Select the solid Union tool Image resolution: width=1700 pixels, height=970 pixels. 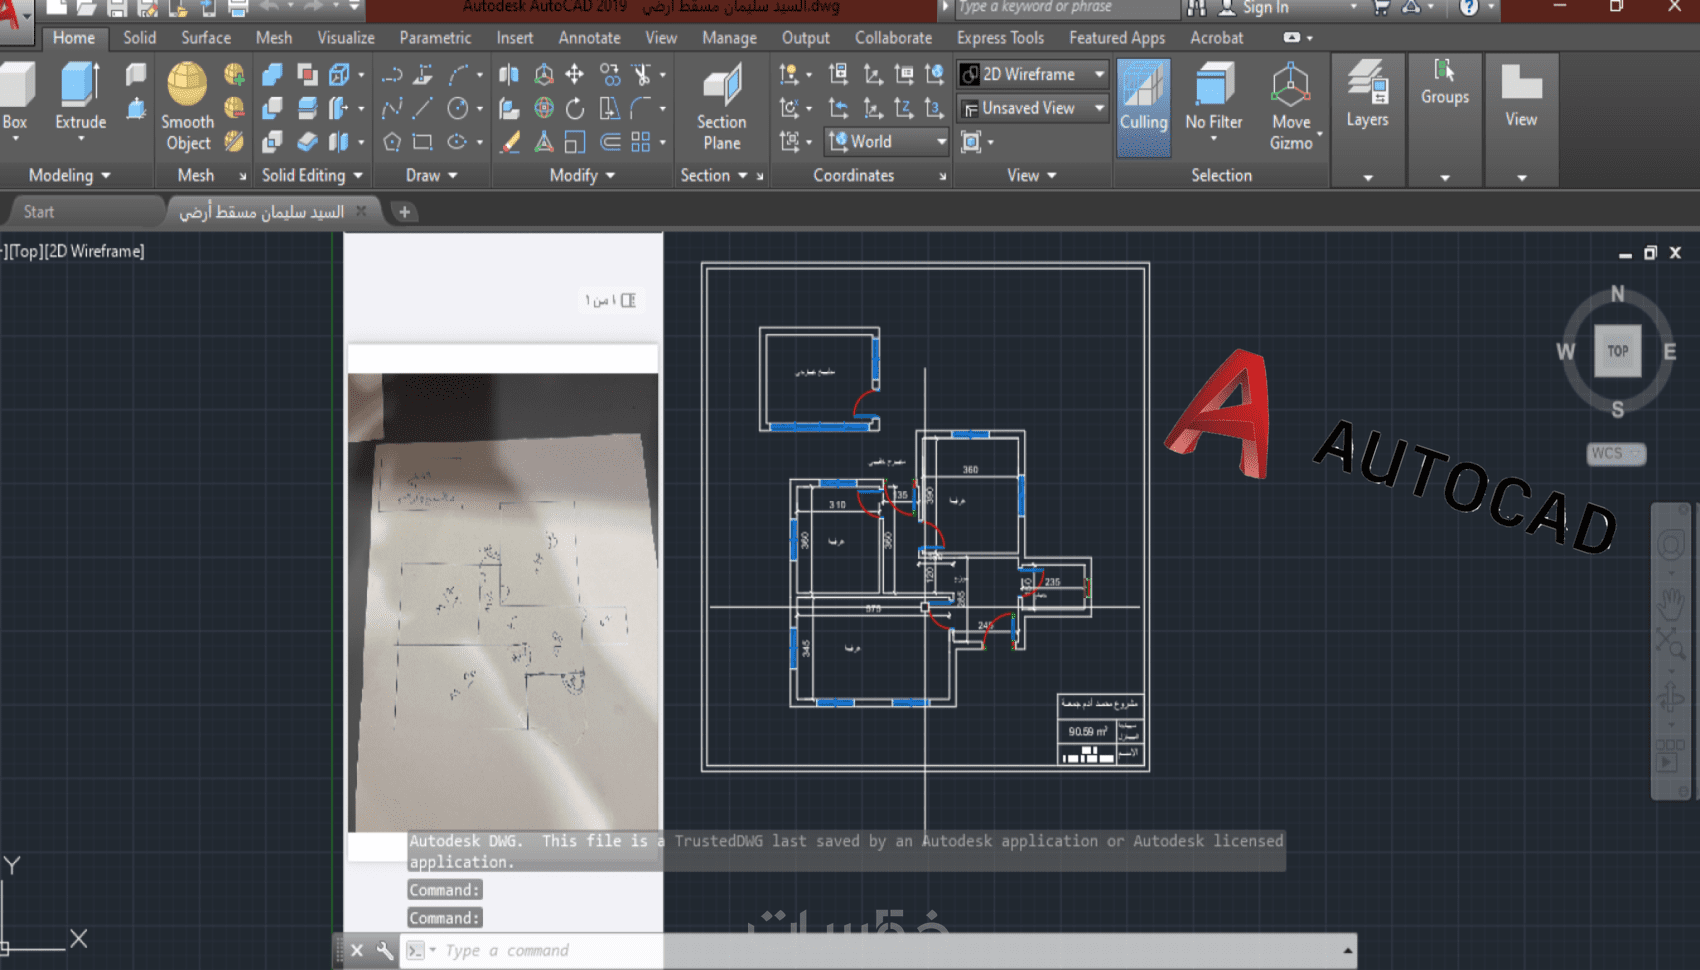point(272,74)
